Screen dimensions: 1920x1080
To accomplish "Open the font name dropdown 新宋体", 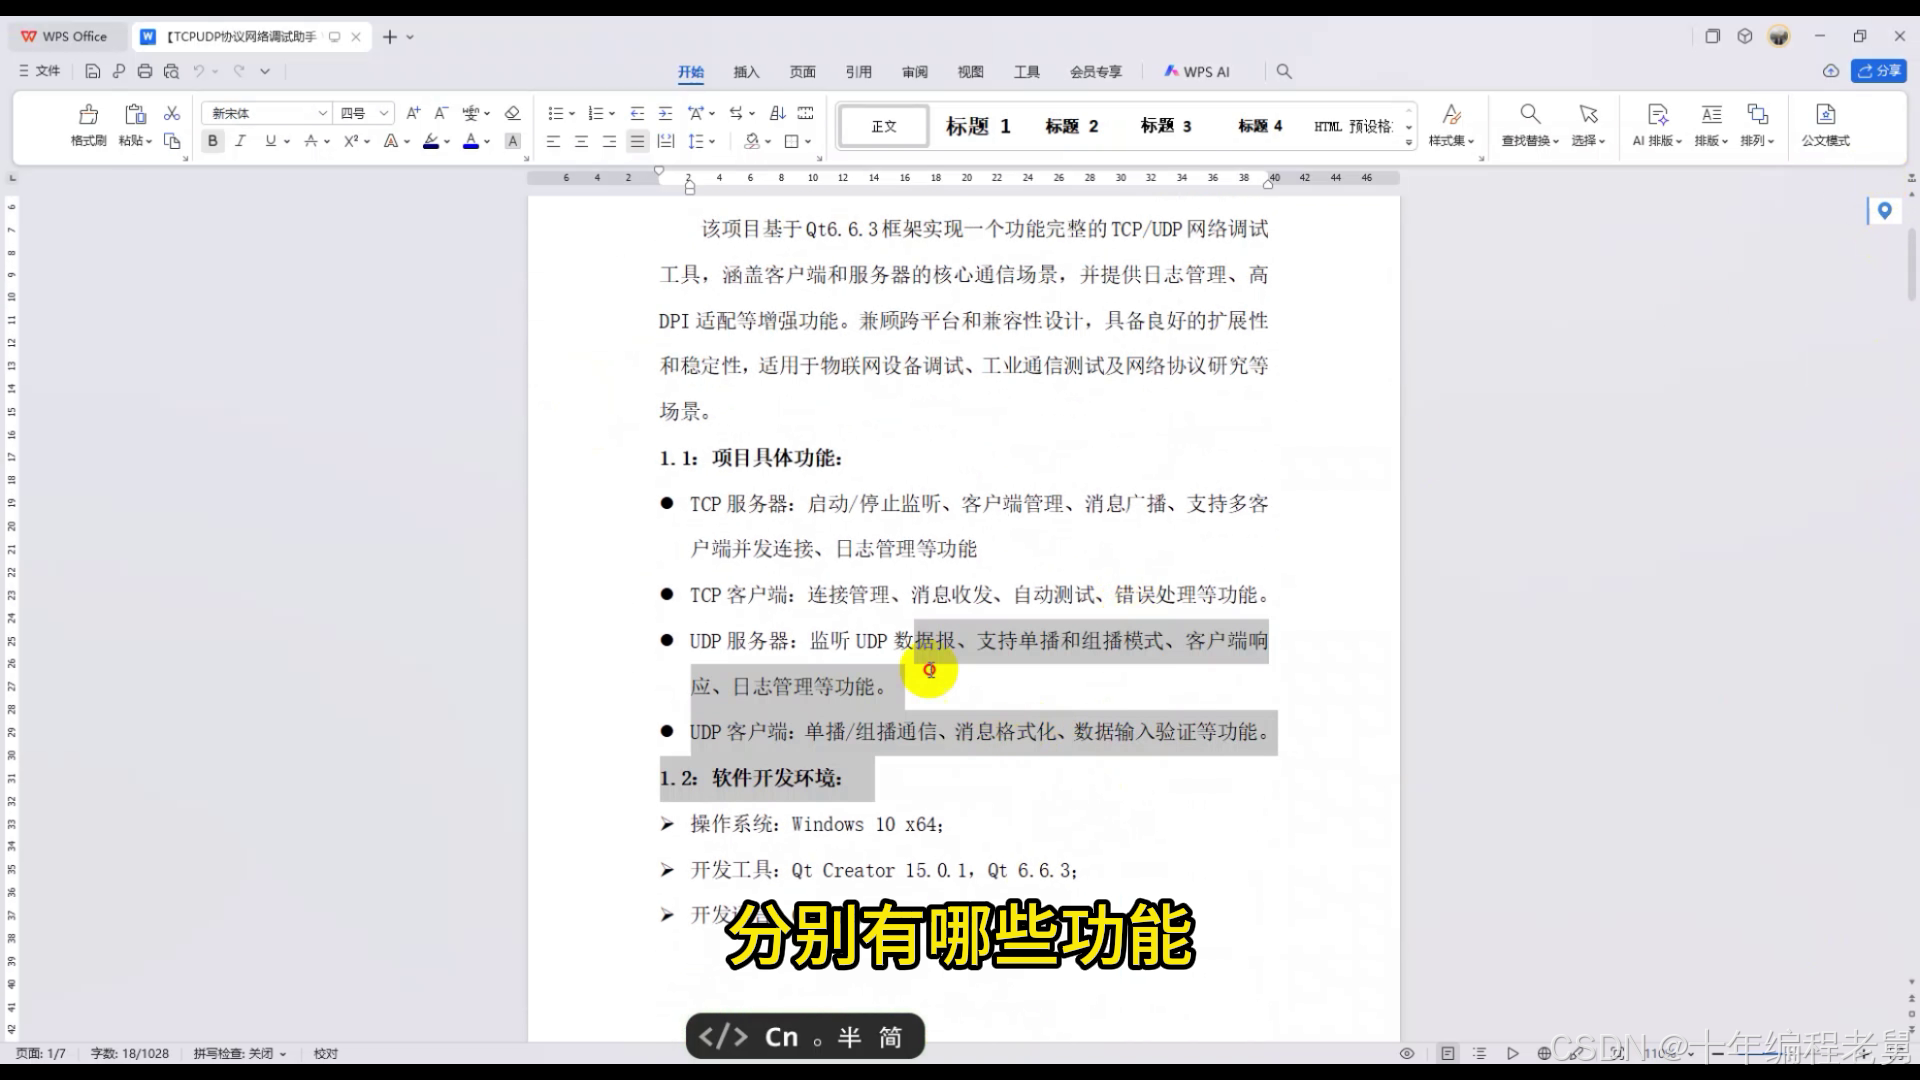I will [x=322, y=113].
